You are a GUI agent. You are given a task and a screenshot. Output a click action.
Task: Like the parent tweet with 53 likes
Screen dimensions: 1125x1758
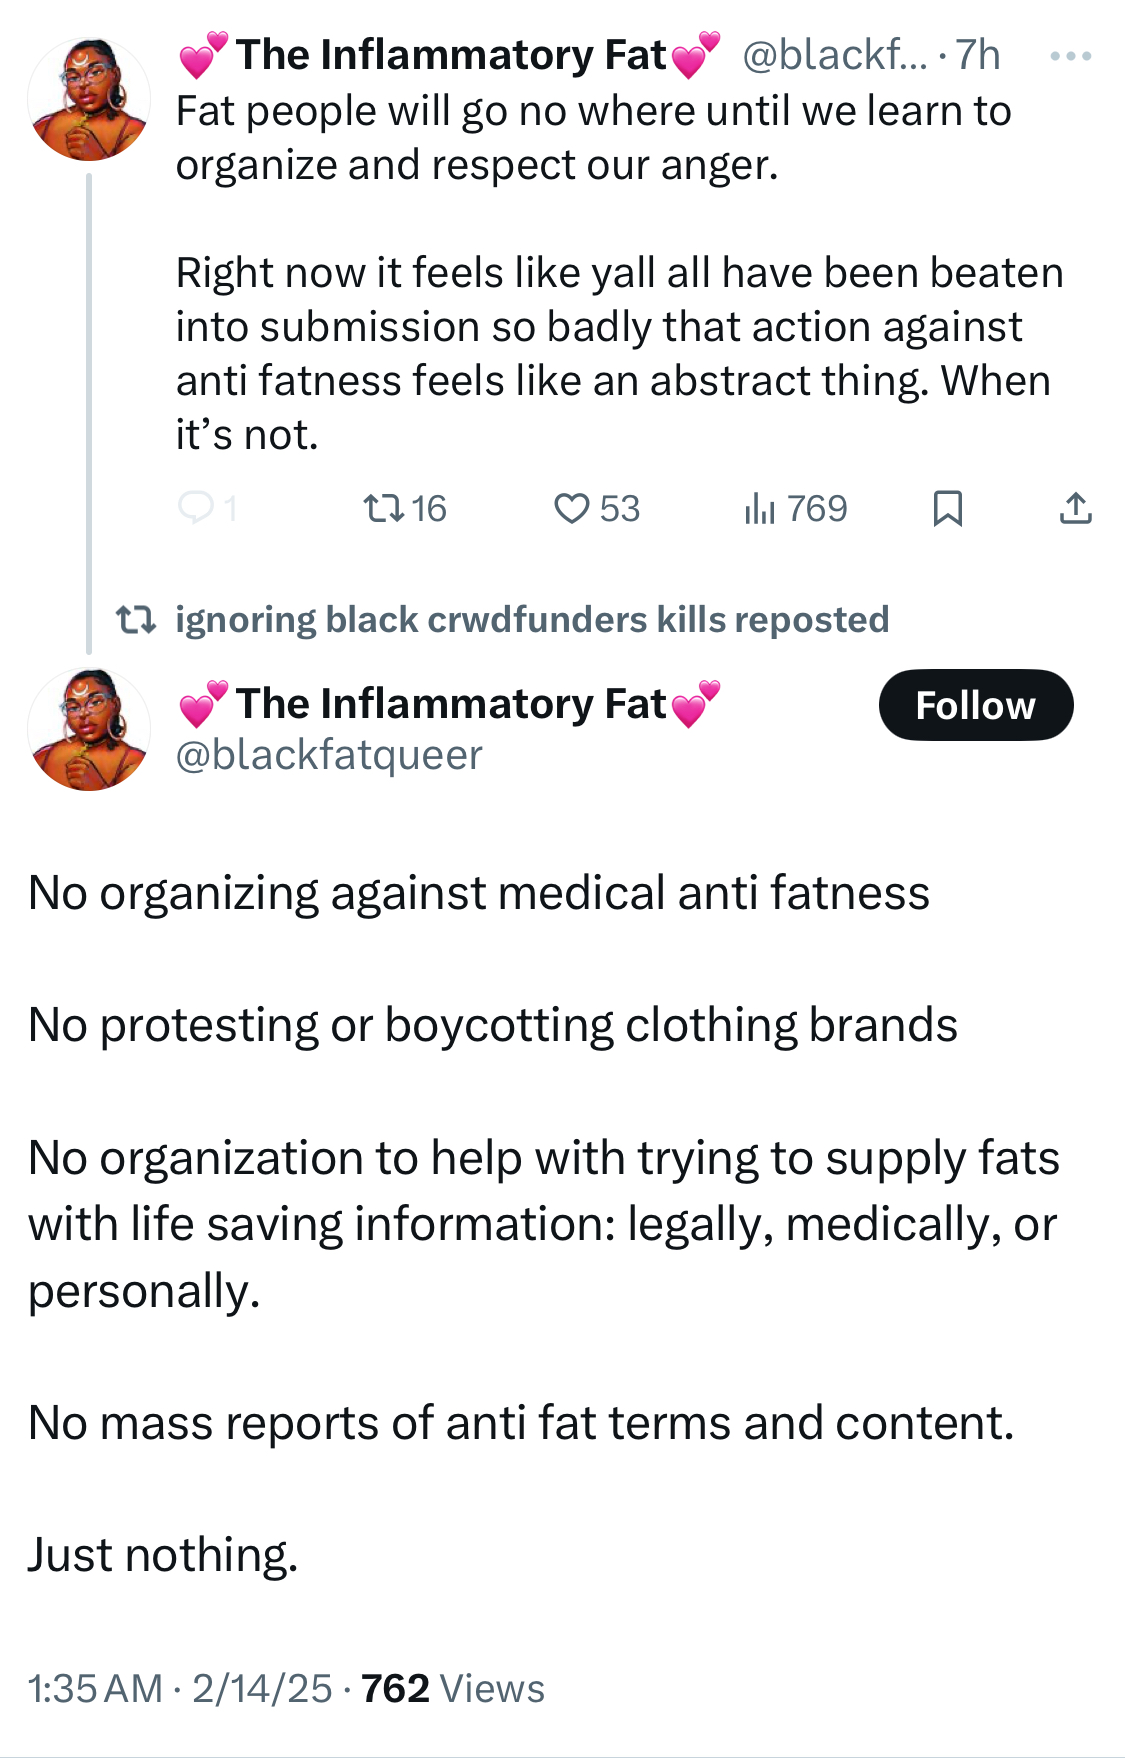pyautogui.click(x=572, y=509)
